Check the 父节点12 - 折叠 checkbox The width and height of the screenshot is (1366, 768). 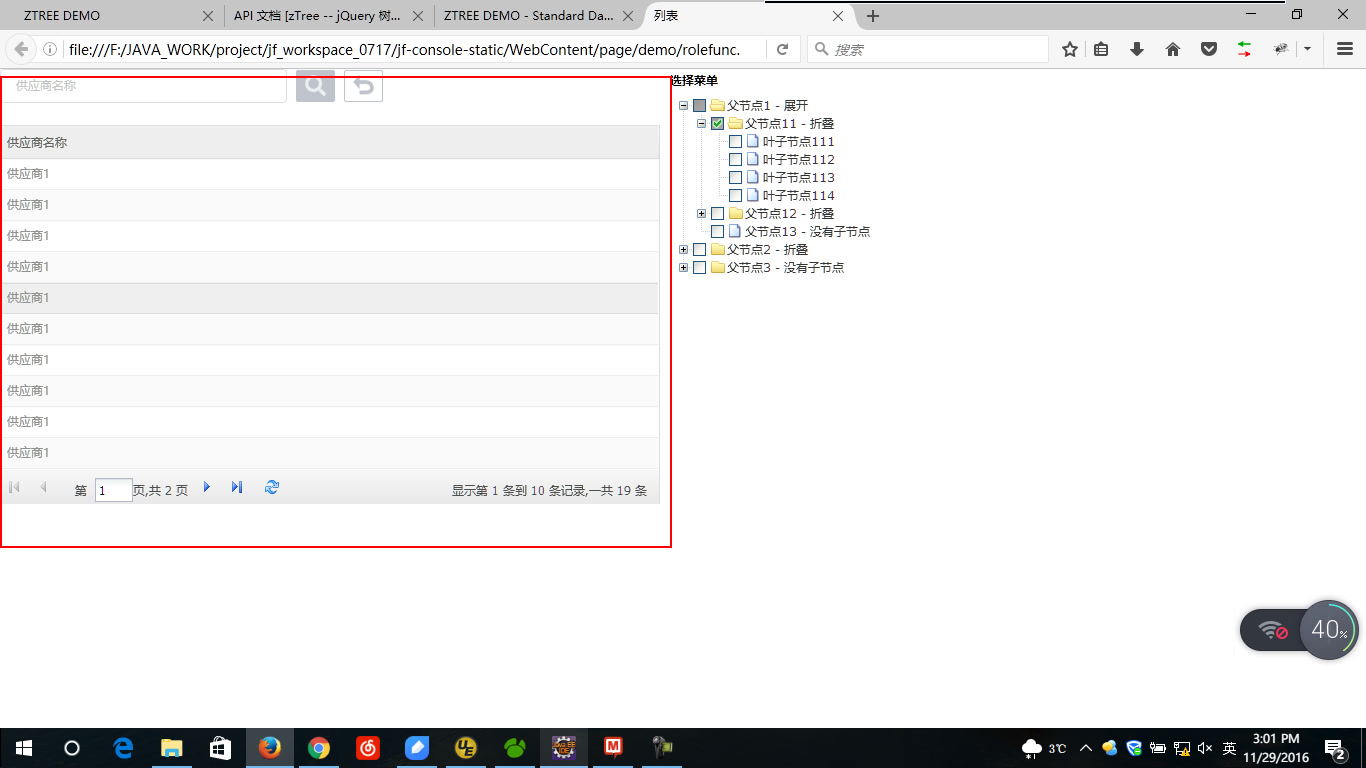717,214
